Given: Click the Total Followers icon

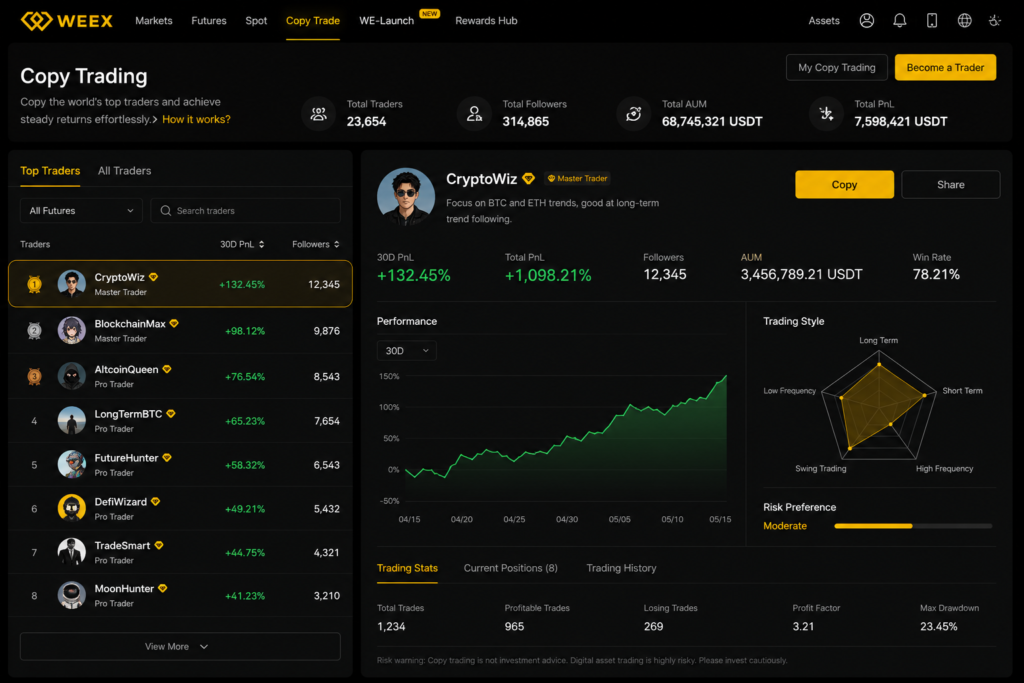Looking at the screenshot, I should click(474, 114).
